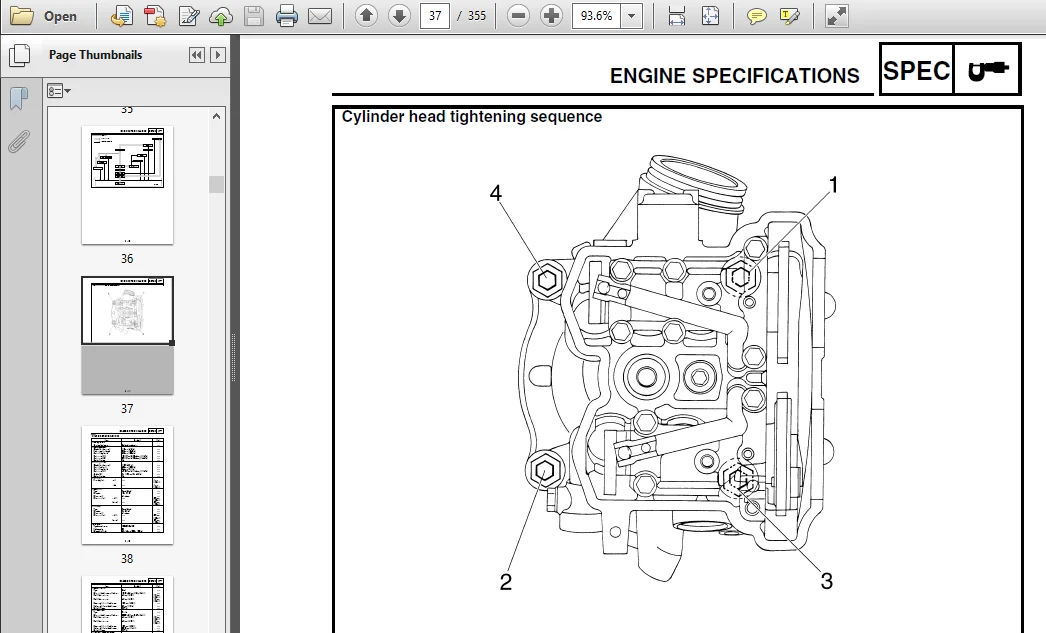Click the number 2 bolt label in diagram
This screenshot has height=633, width=1046.
coord(506,582)
